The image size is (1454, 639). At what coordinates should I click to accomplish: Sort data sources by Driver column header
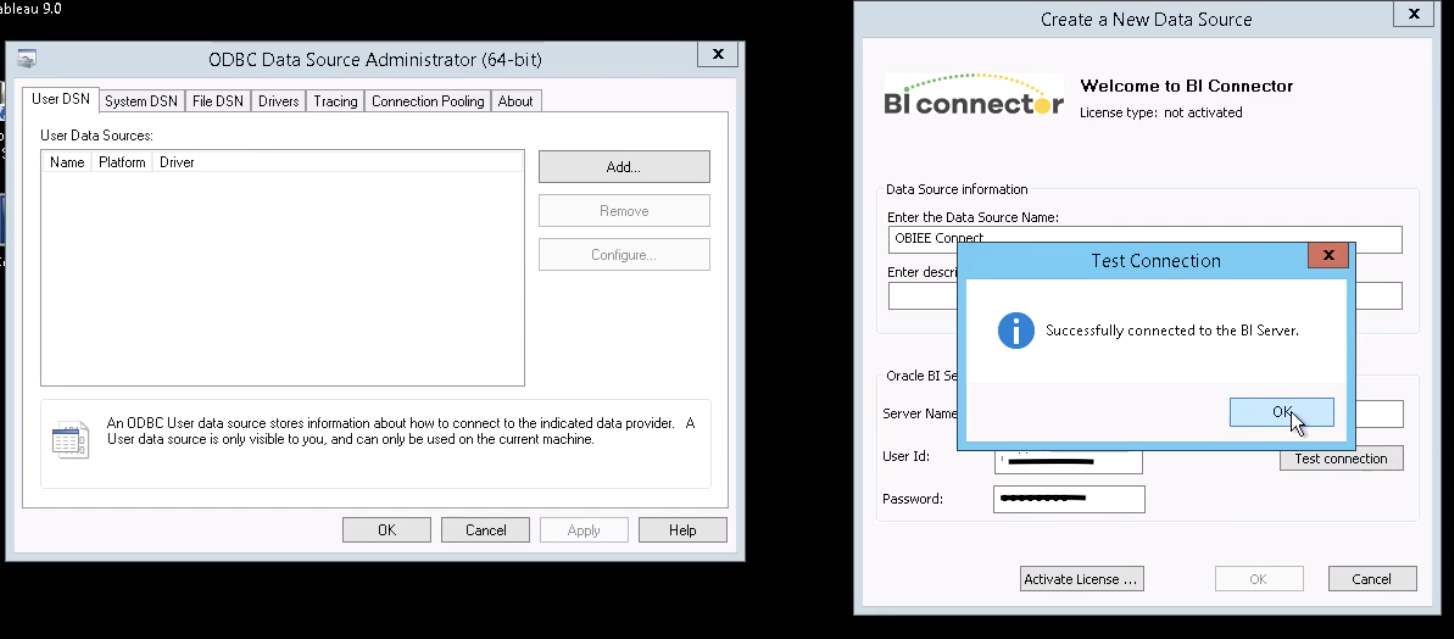click(177, 162)
